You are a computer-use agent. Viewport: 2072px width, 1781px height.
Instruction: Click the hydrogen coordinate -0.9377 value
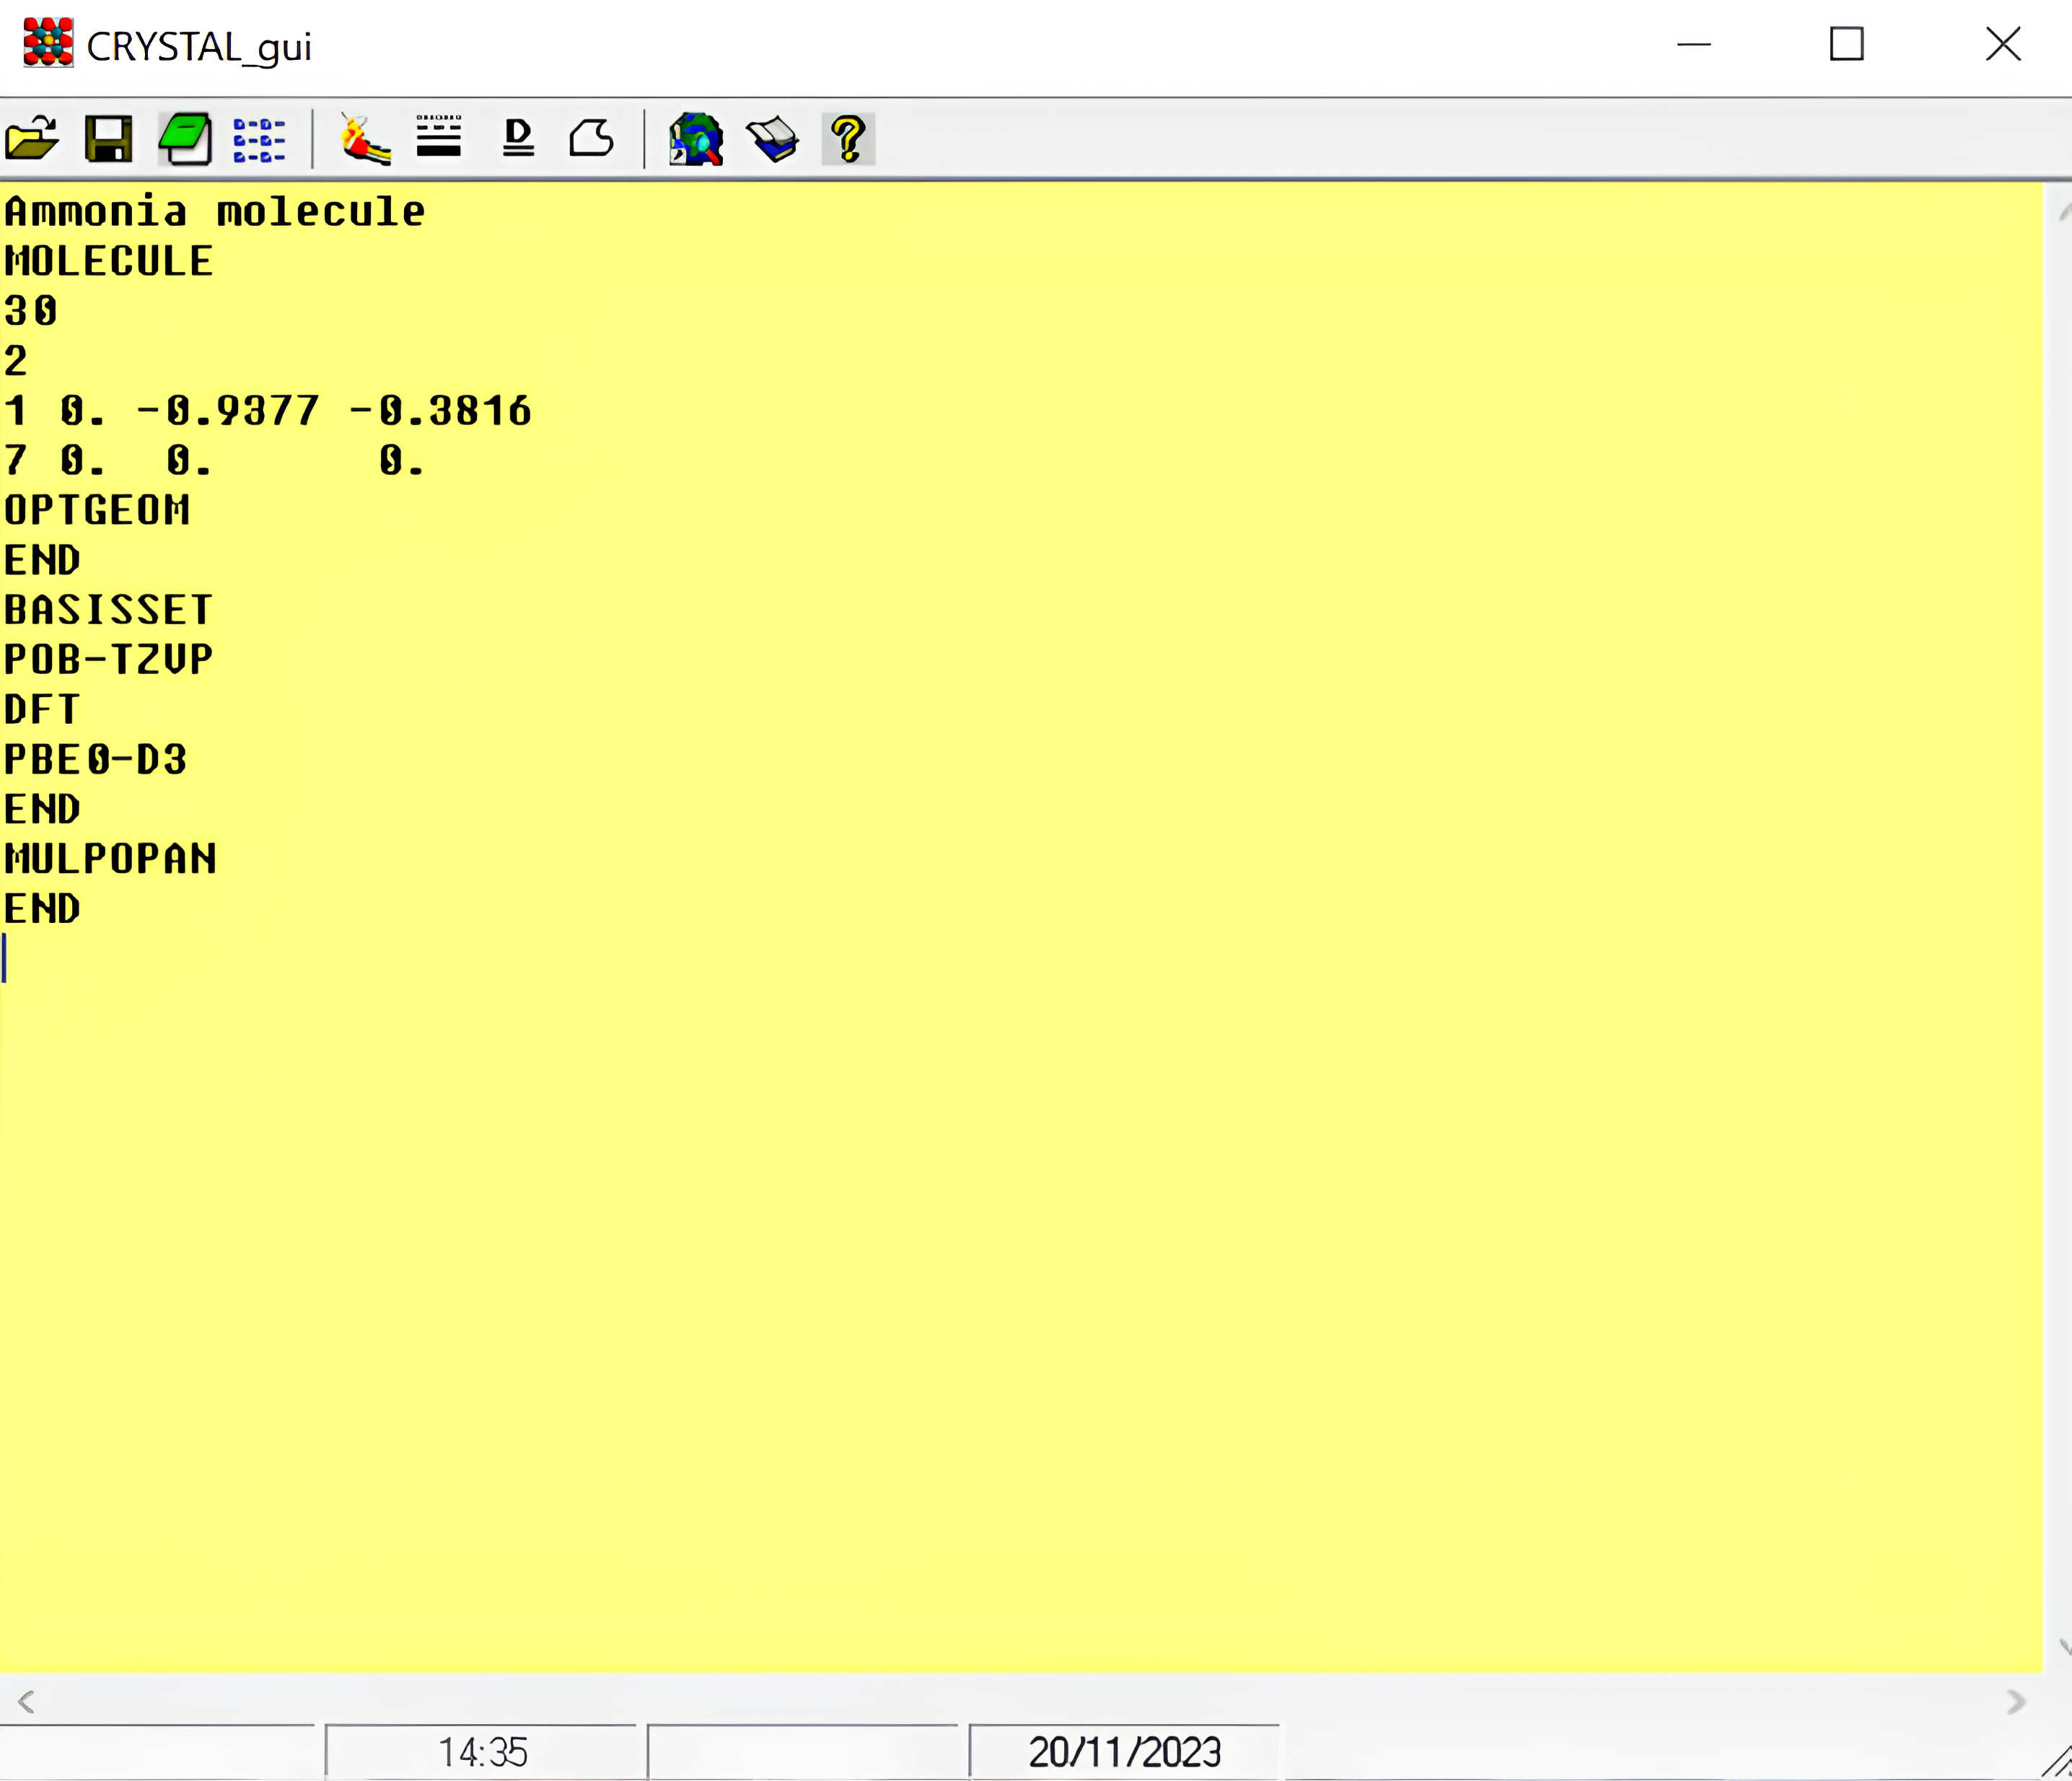tap(228, 411)
